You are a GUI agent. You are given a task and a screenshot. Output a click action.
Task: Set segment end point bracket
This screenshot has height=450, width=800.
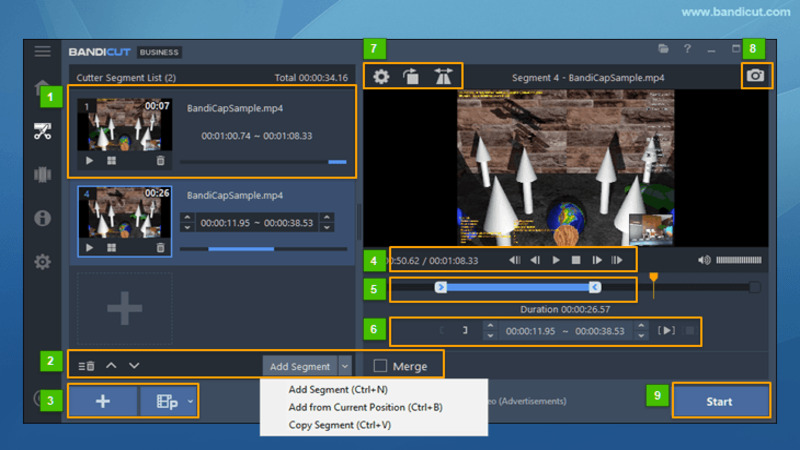click(465, 330)
